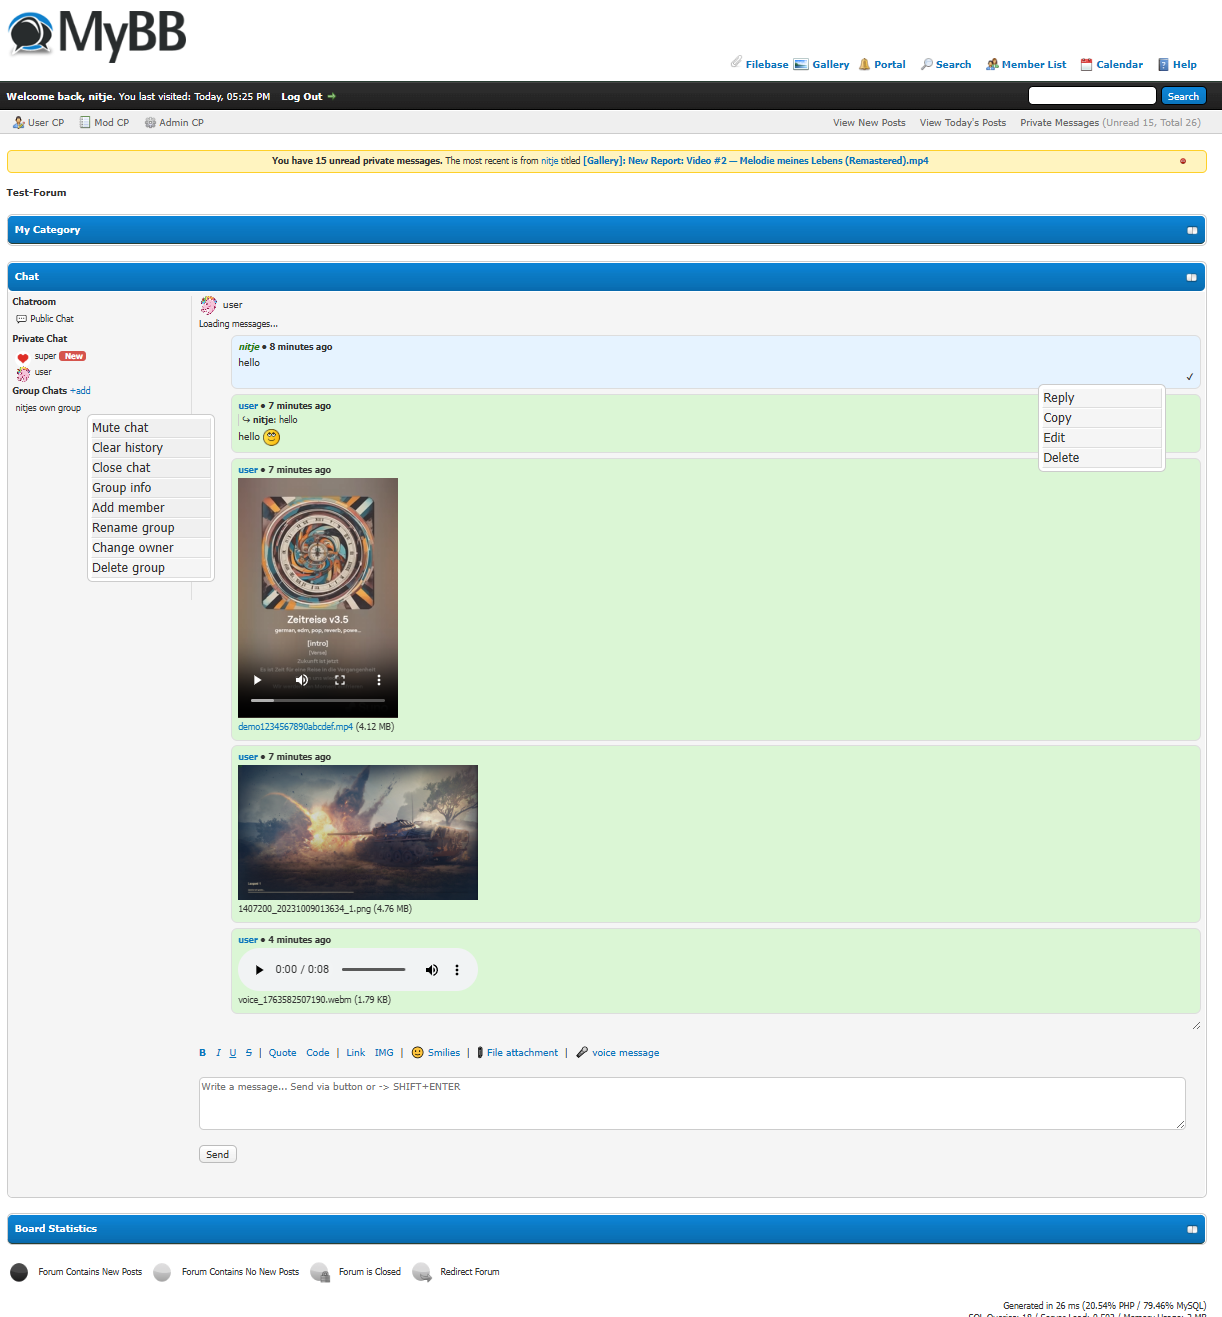
Task: Enter fullscreen on the demo video
Action: point(340,680)
